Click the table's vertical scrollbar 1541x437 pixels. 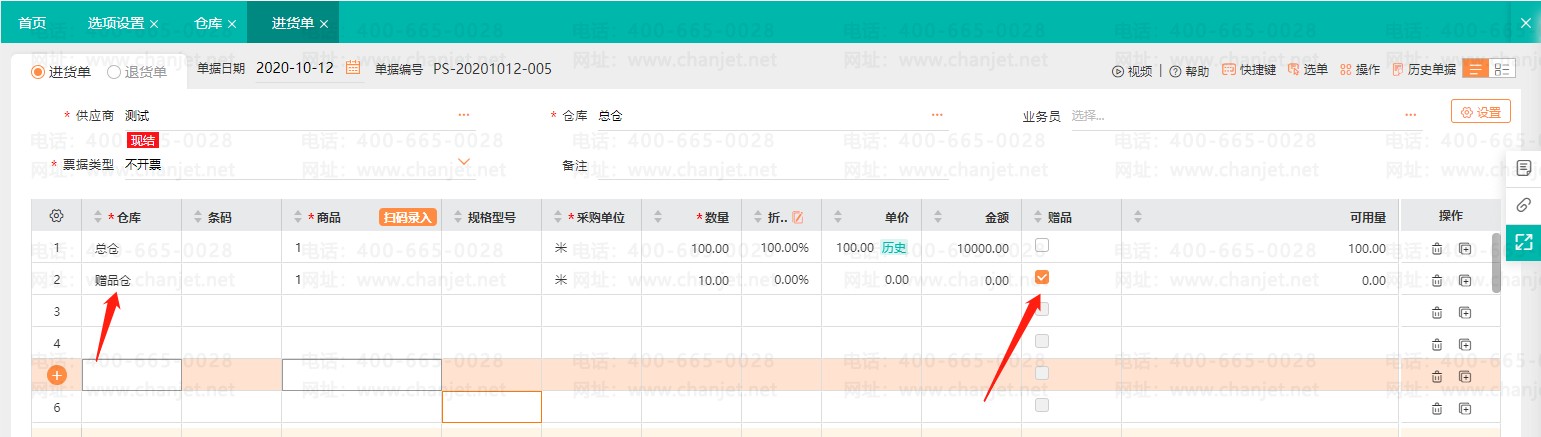point(1496,262)
